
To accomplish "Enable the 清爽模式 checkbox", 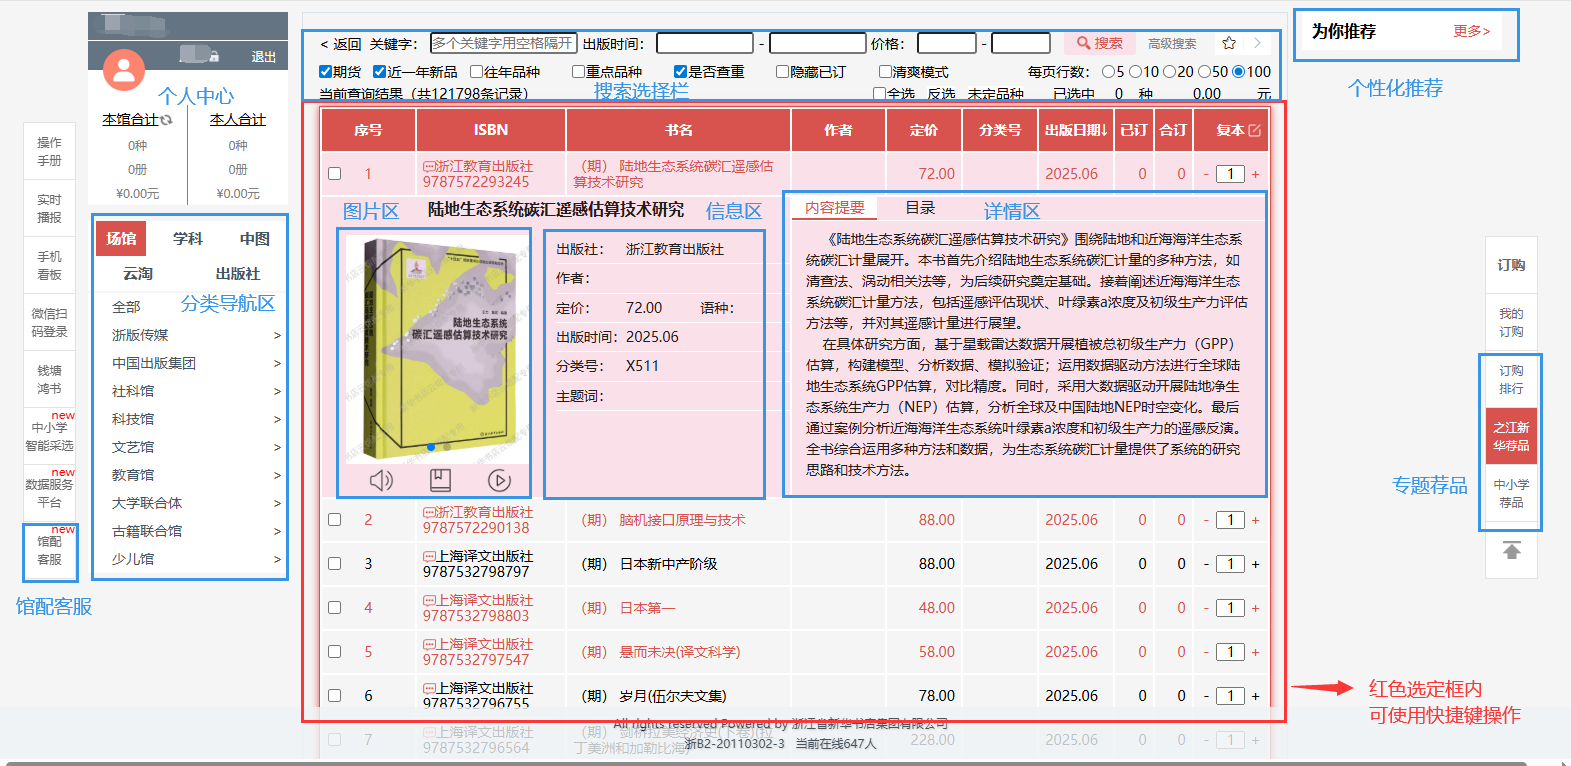I will (x=885, y=72).
